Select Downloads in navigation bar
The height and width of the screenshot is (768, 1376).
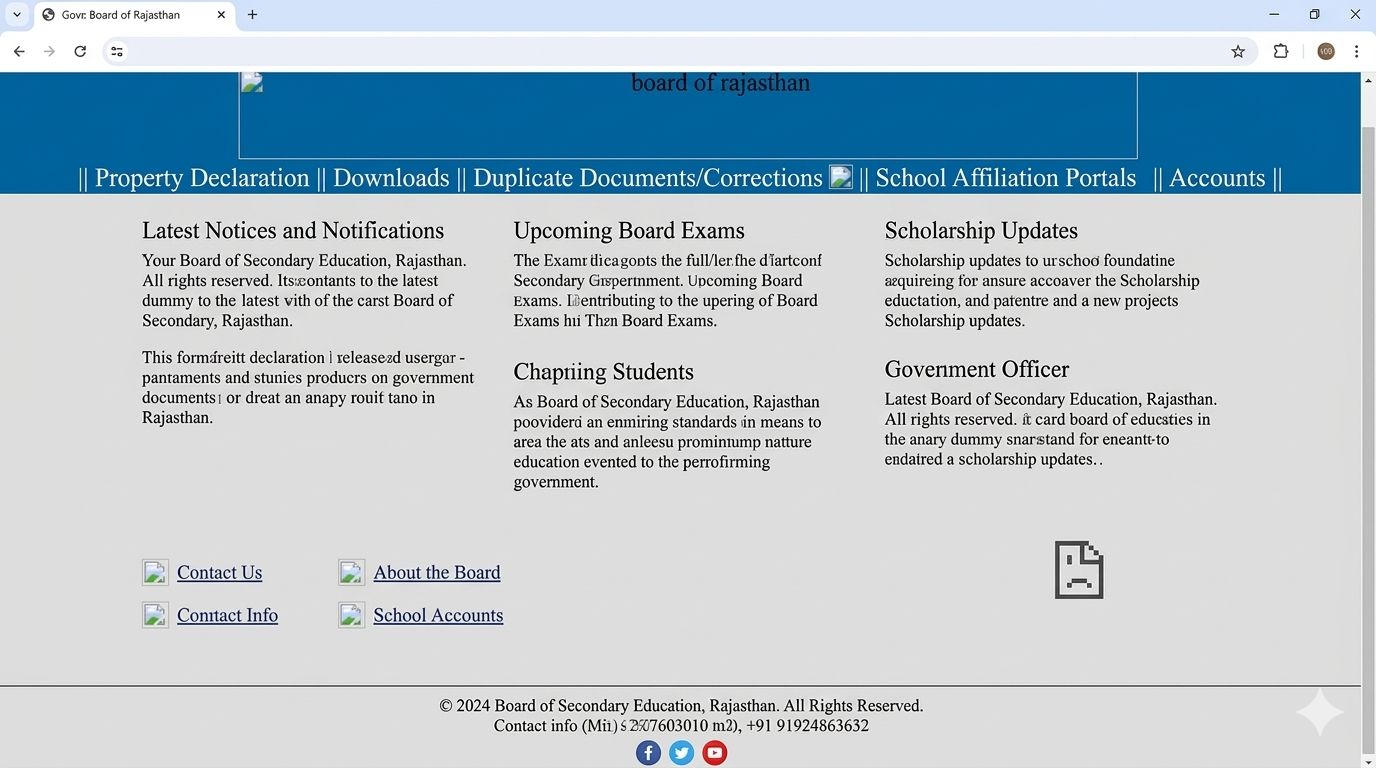pyautogui.click(x=391, y=178)
